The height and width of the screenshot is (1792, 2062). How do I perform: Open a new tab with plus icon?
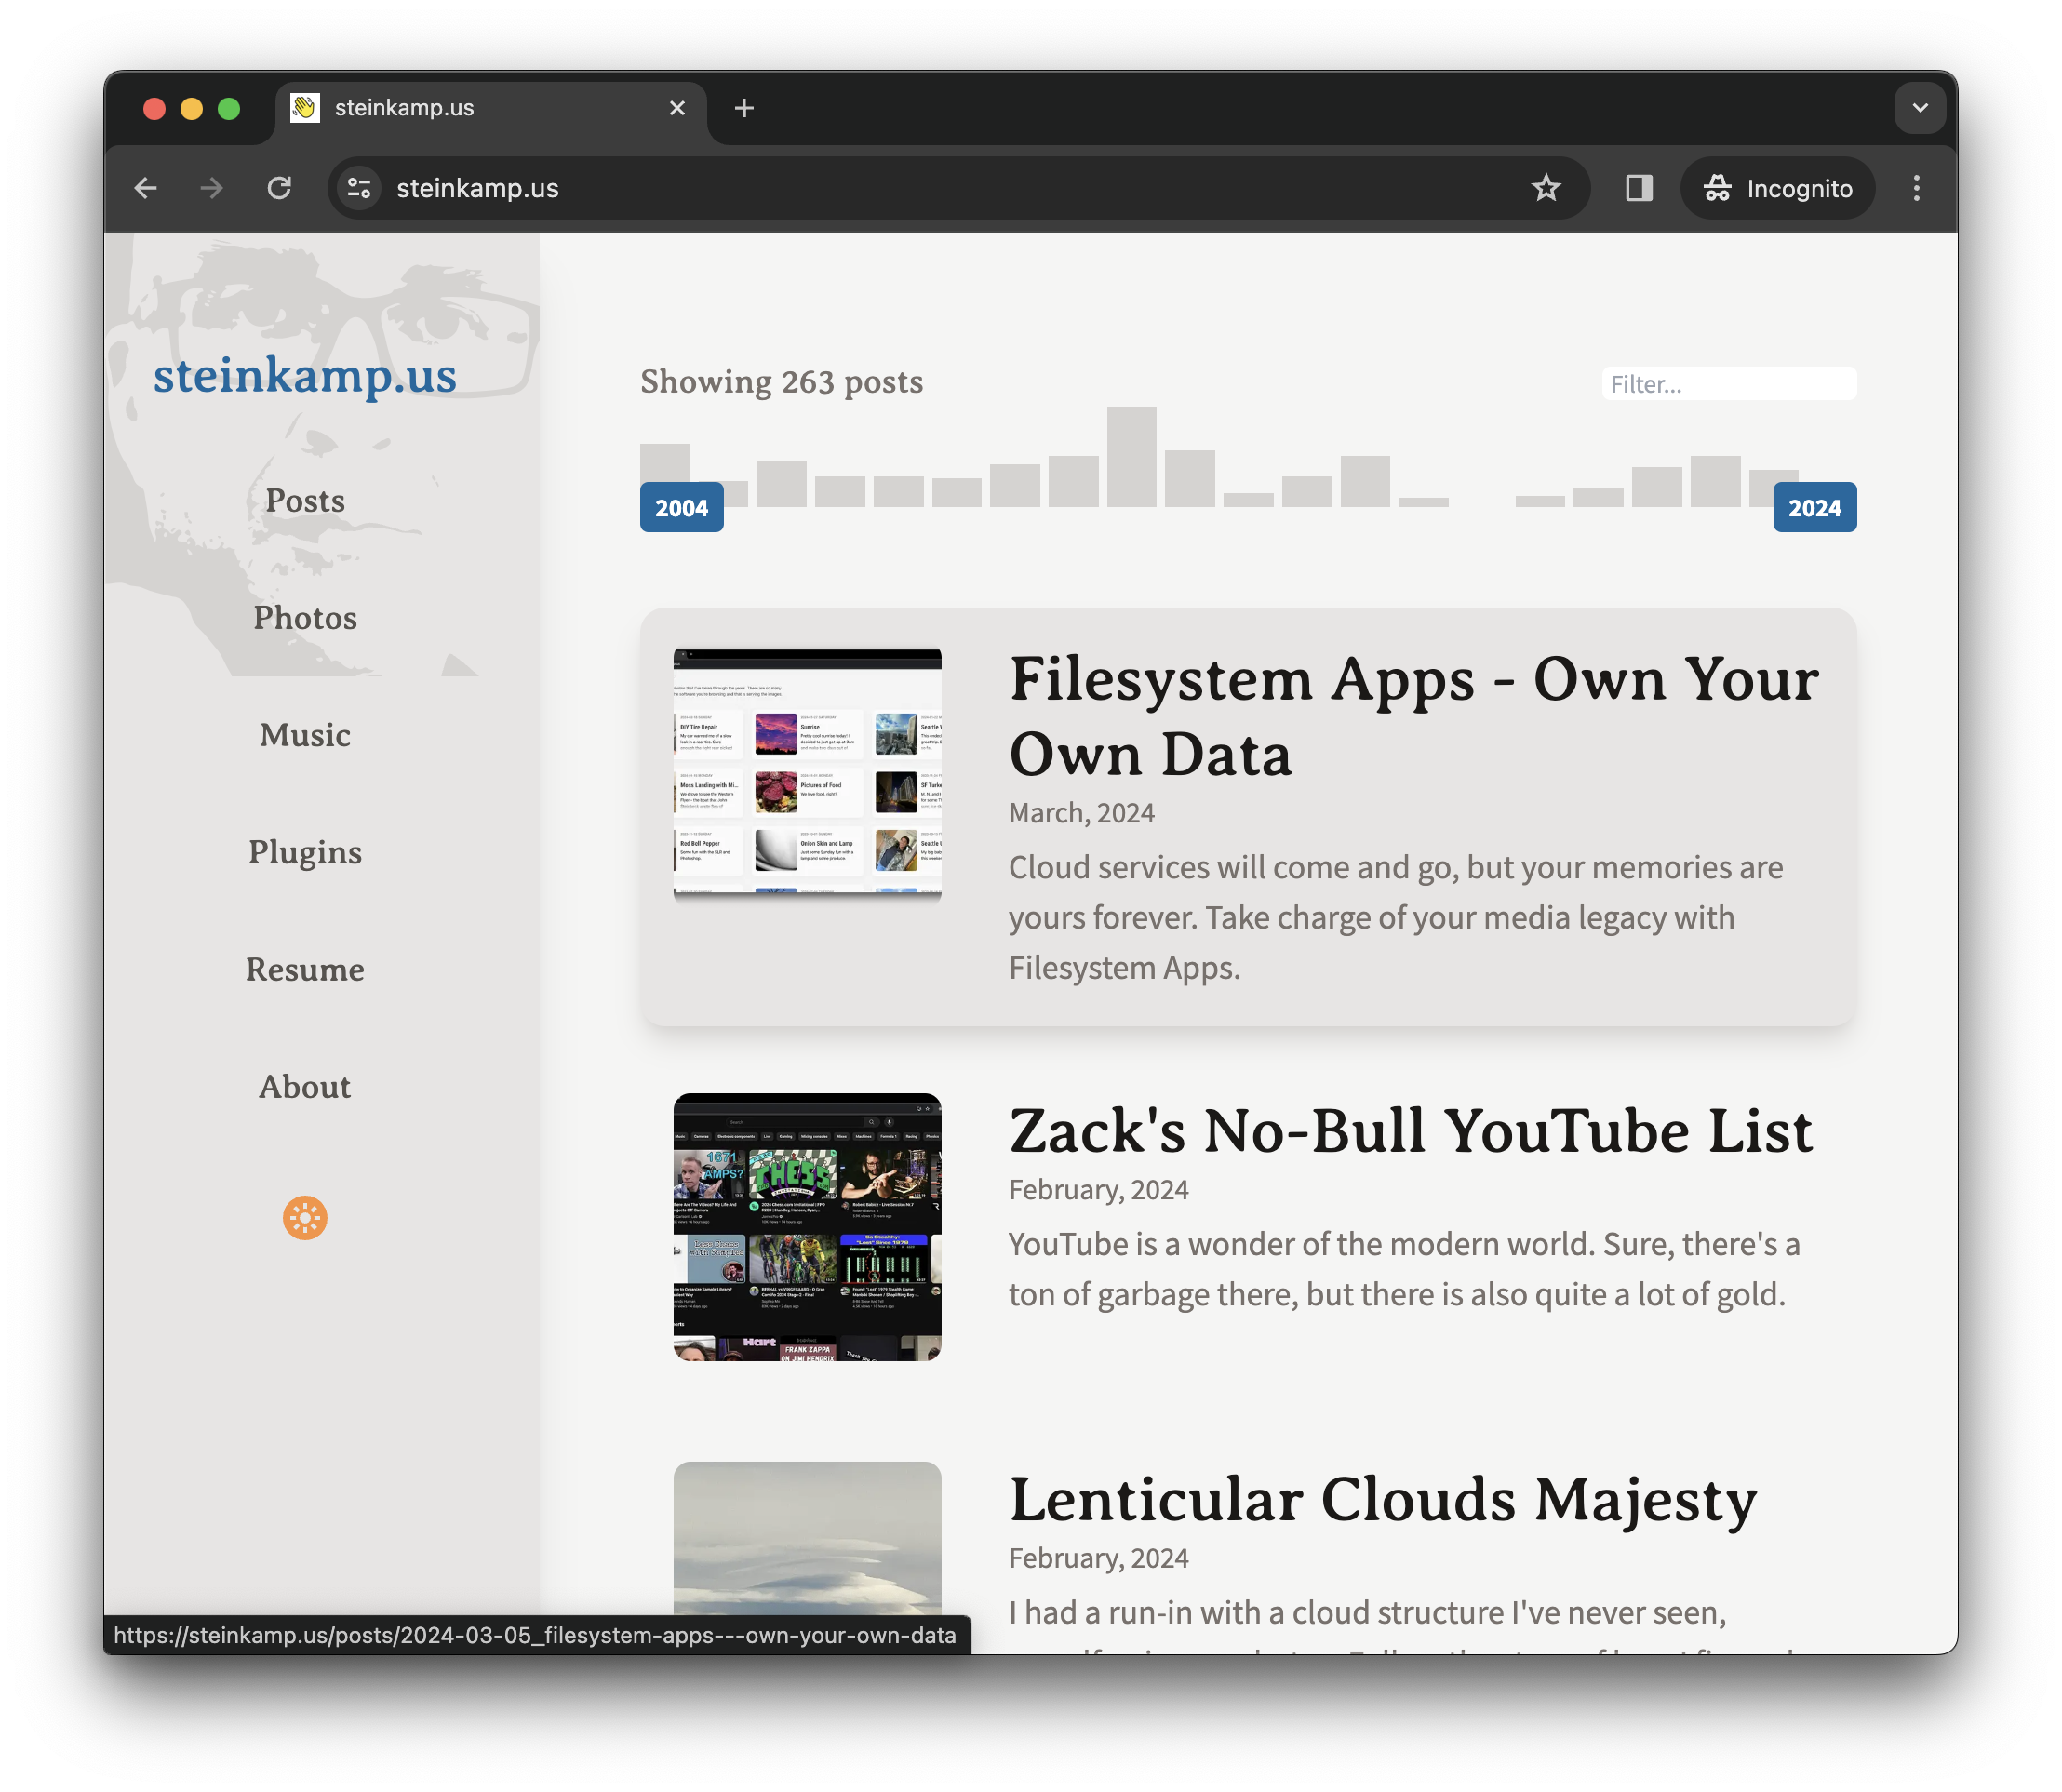coord(744,108)
